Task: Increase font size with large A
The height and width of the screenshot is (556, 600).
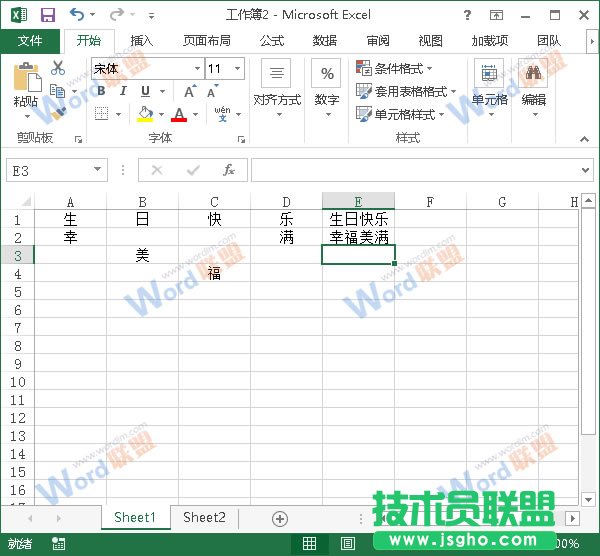Action: pos(190,91)
